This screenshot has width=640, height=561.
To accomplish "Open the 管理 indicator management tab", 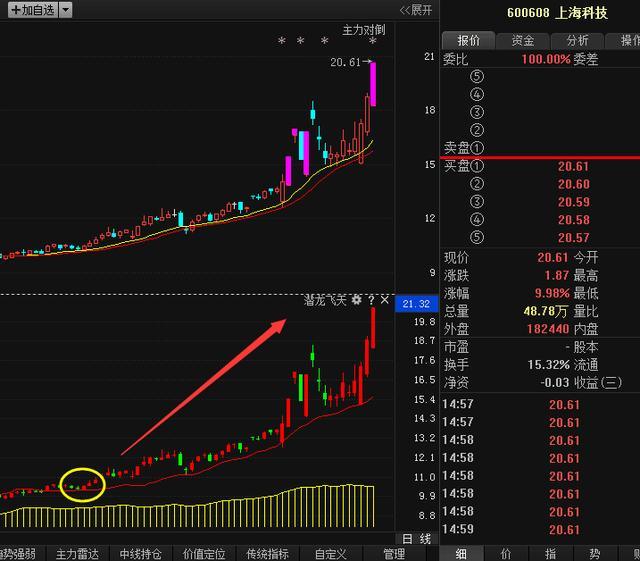I will pos(394,554).
